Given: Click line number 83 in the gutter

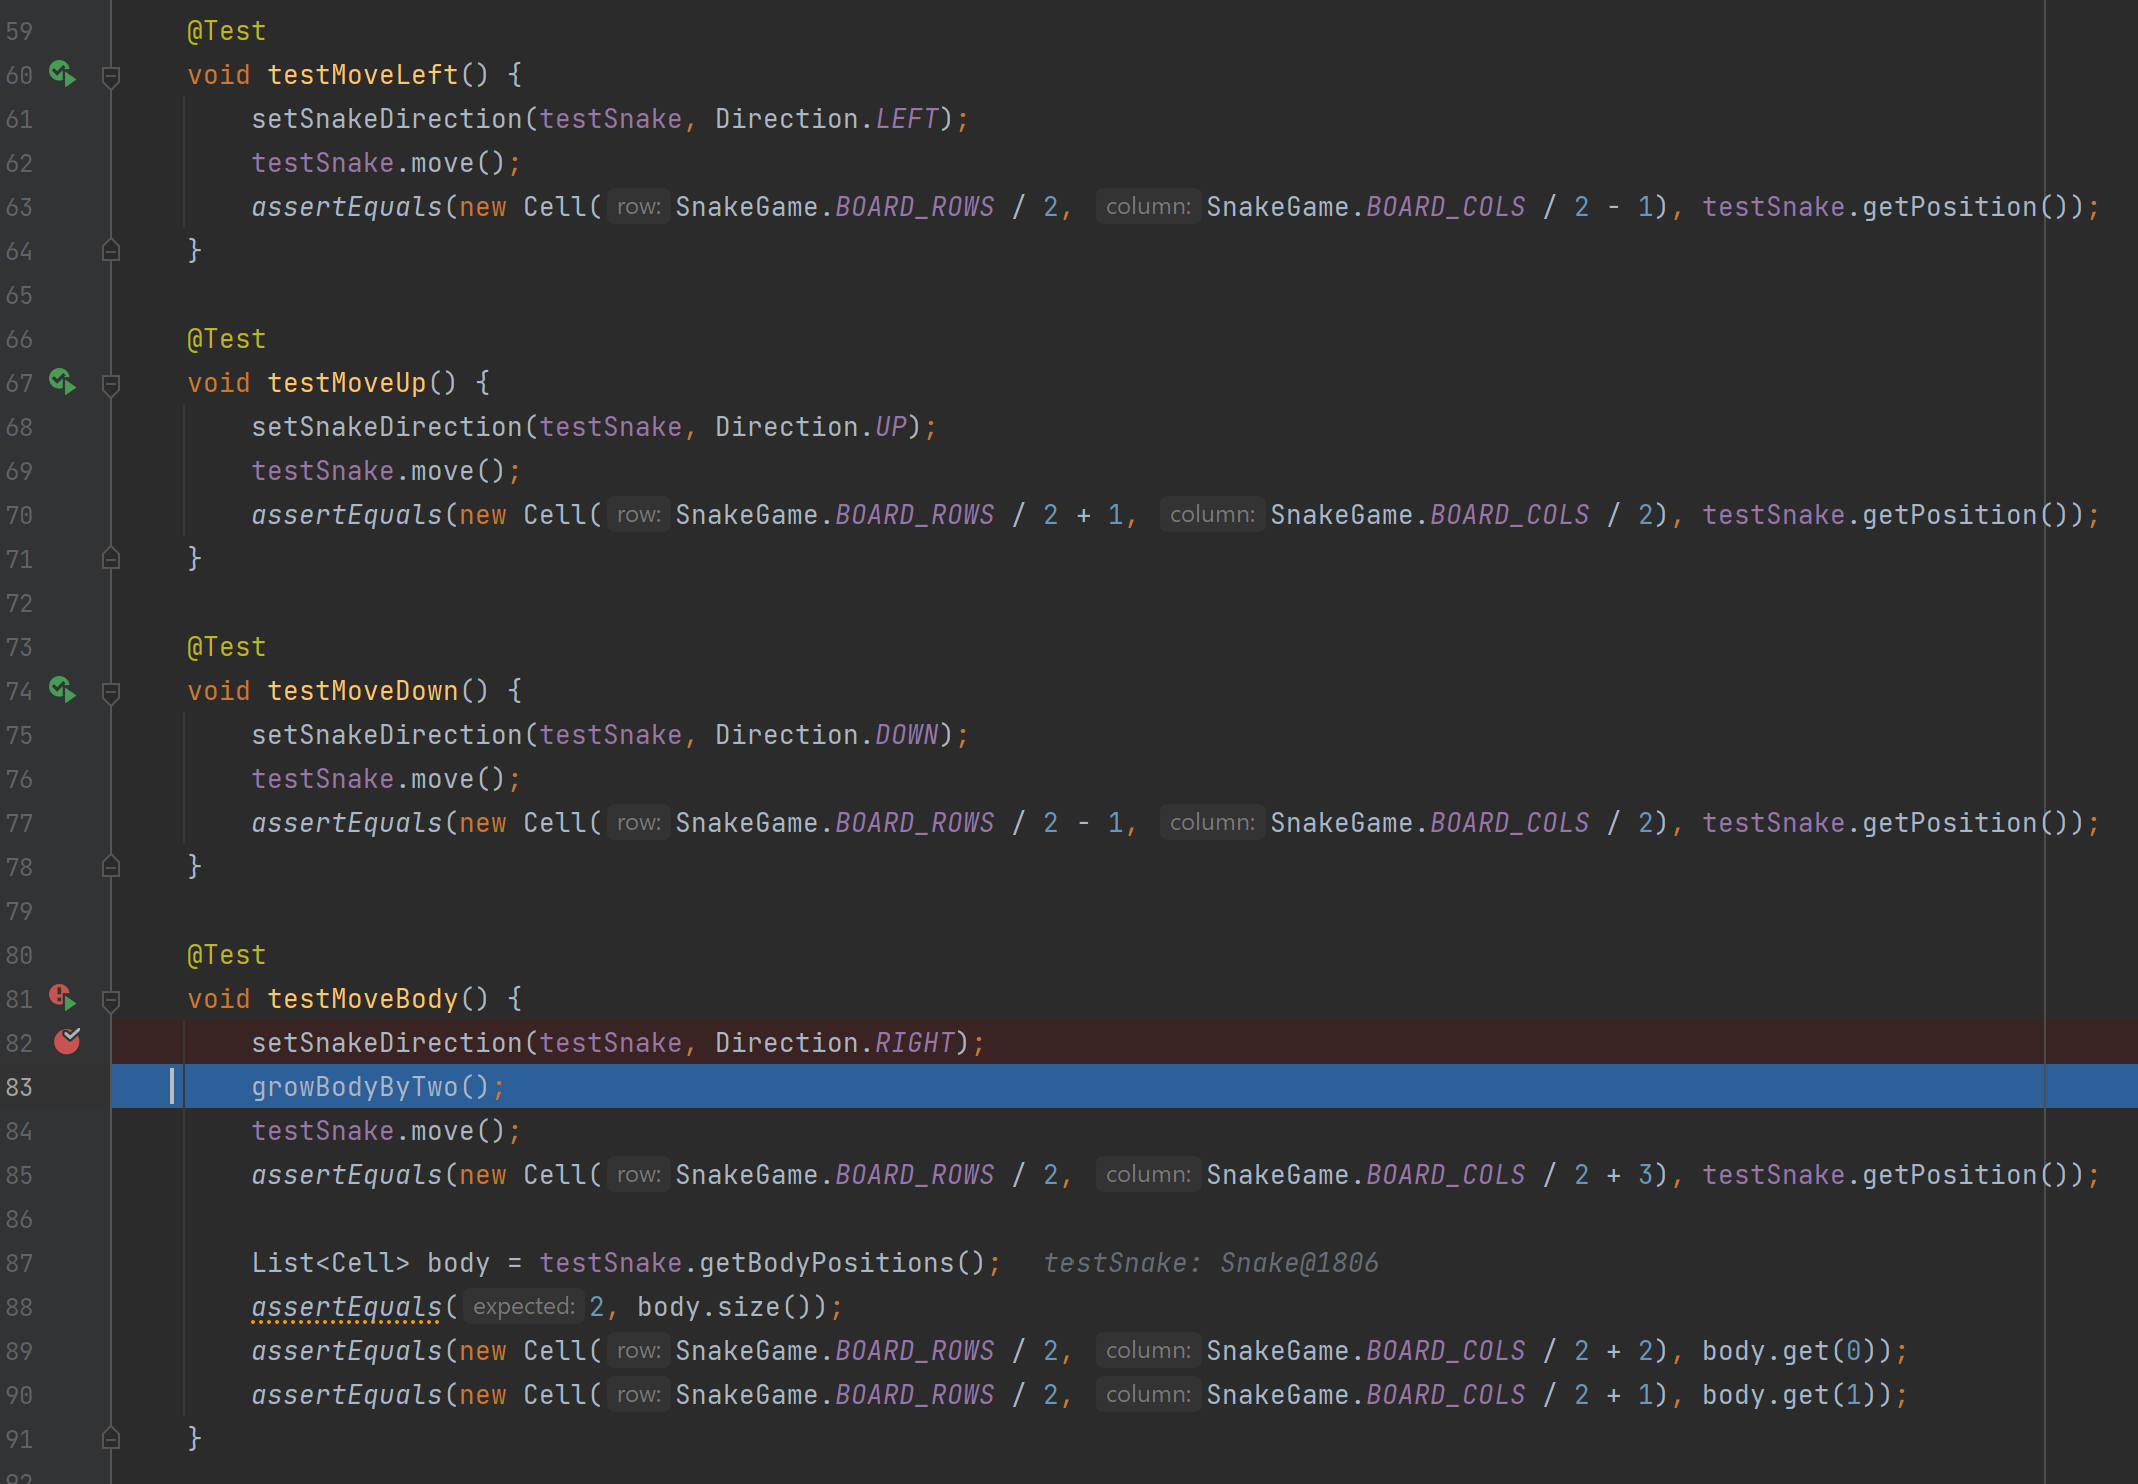Looking at the screenshot, I should 19,1087.
